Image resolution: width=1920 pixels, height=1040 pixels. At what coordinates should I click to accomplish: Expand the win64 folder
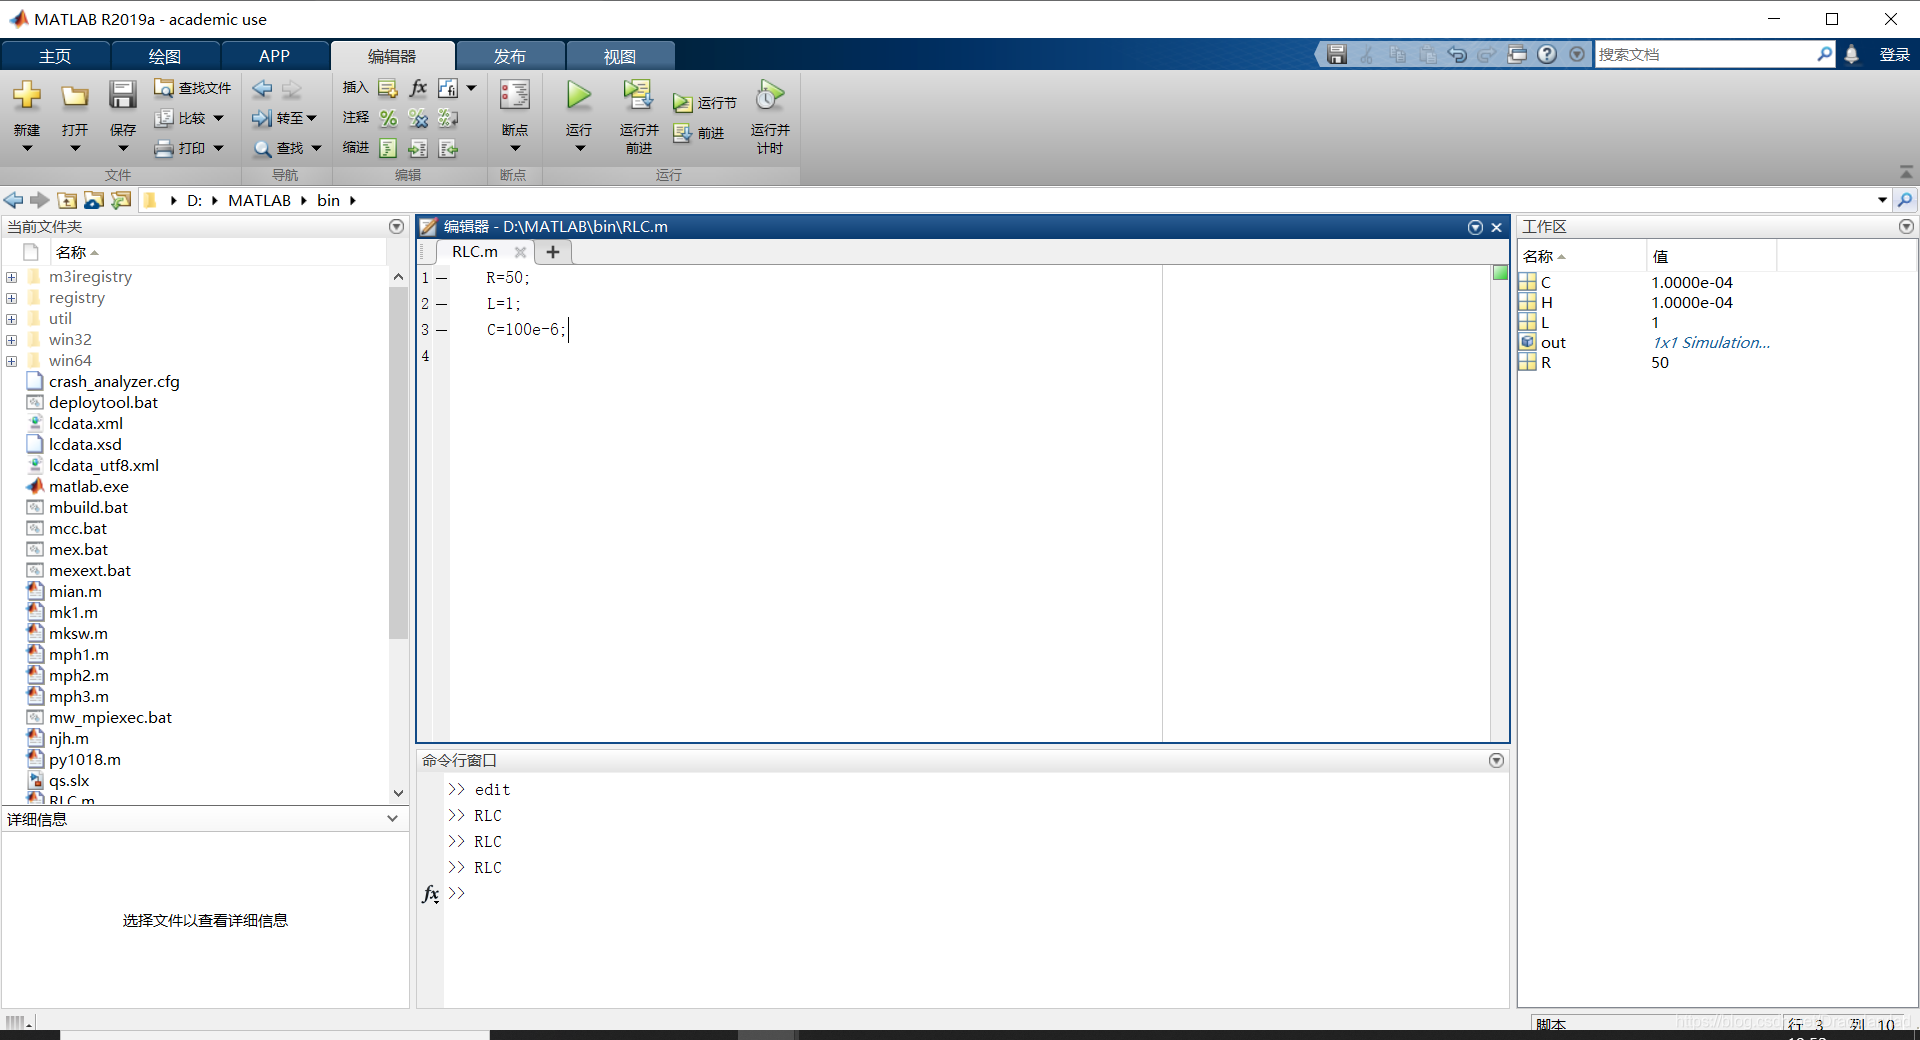11,361
